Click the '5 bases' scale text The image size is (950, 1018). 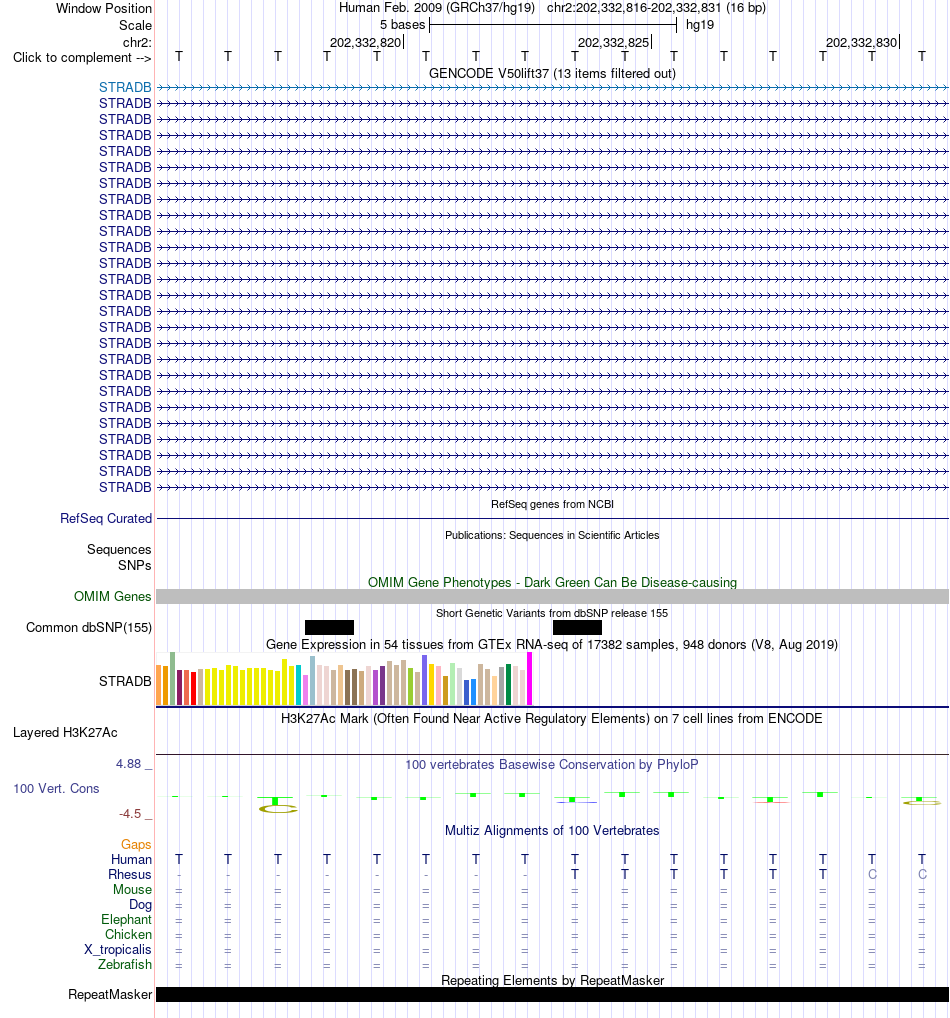click(x=403, y=25)
